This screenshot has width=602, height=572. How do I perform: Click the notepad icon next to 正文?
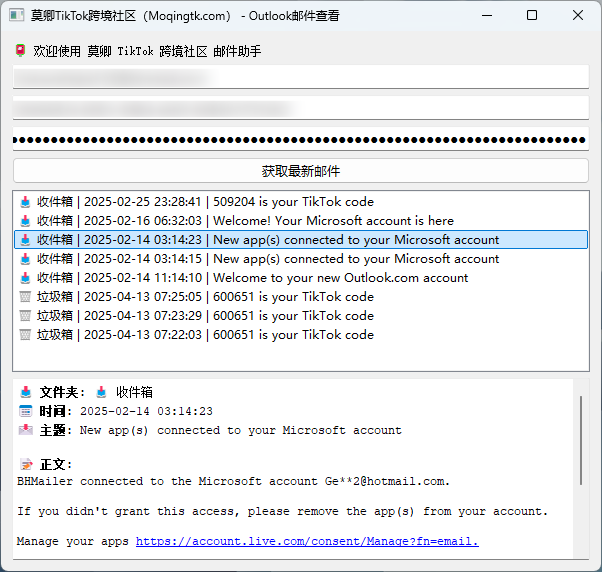pyautogui.click(x=26, y=465)
